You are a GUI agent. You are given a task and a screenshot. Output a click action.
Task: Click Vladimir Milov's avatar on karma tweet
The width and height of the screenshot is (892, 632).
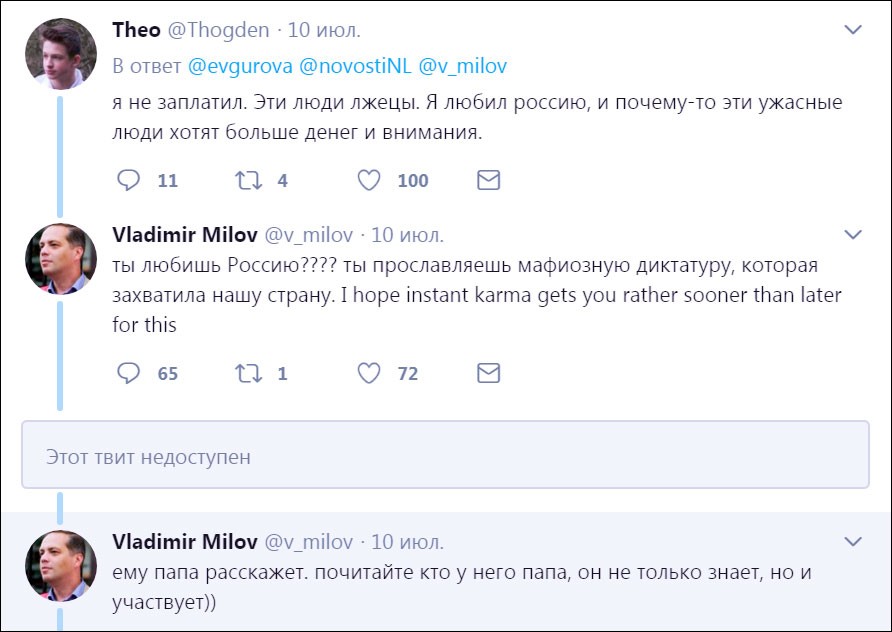(x=60, y=259)
